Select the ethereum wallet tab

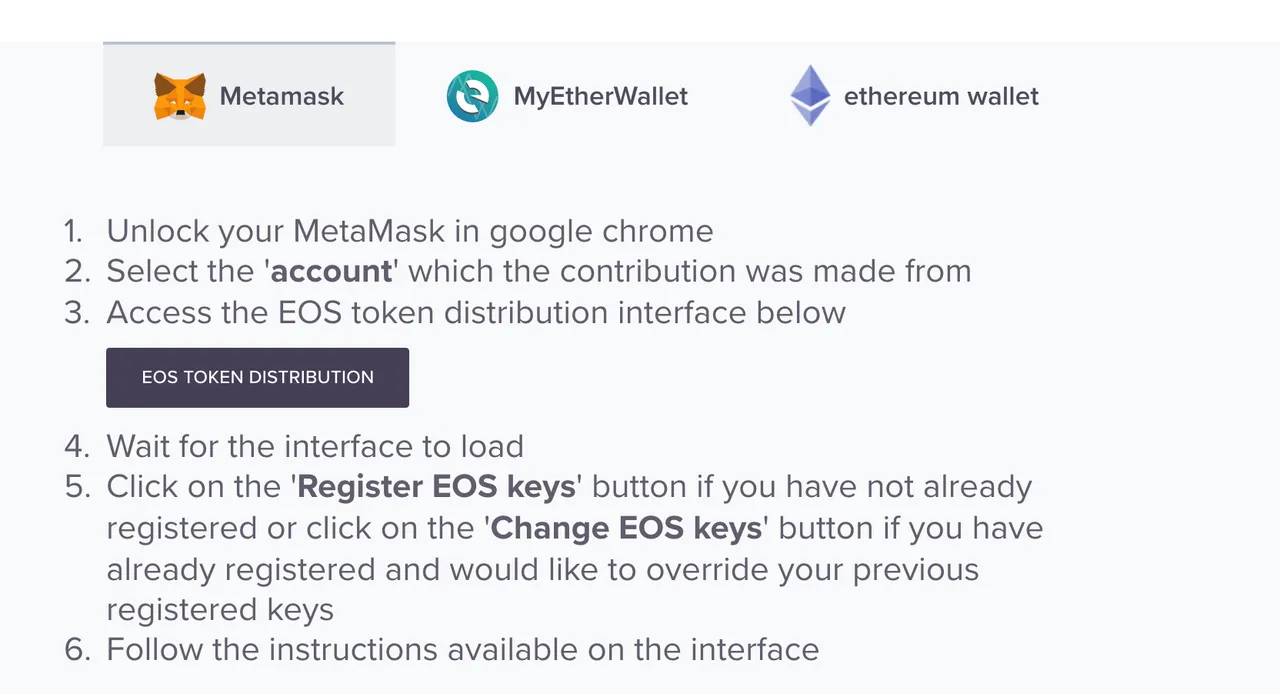click(x=915, y=96)
